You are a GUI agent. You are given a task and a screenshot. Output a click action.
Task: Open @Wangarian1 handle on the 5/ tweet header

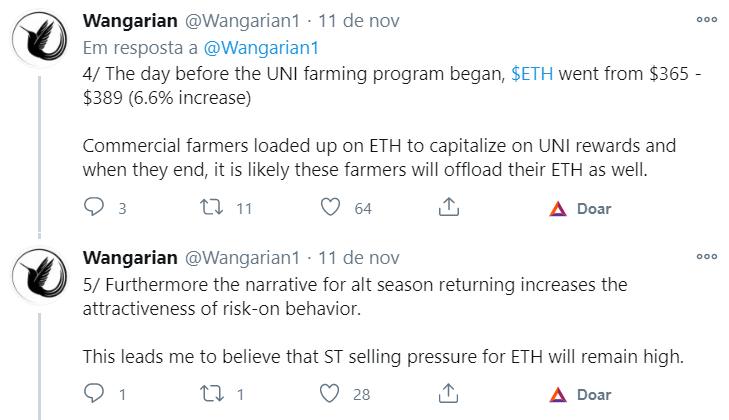click(x=243, y=257)
